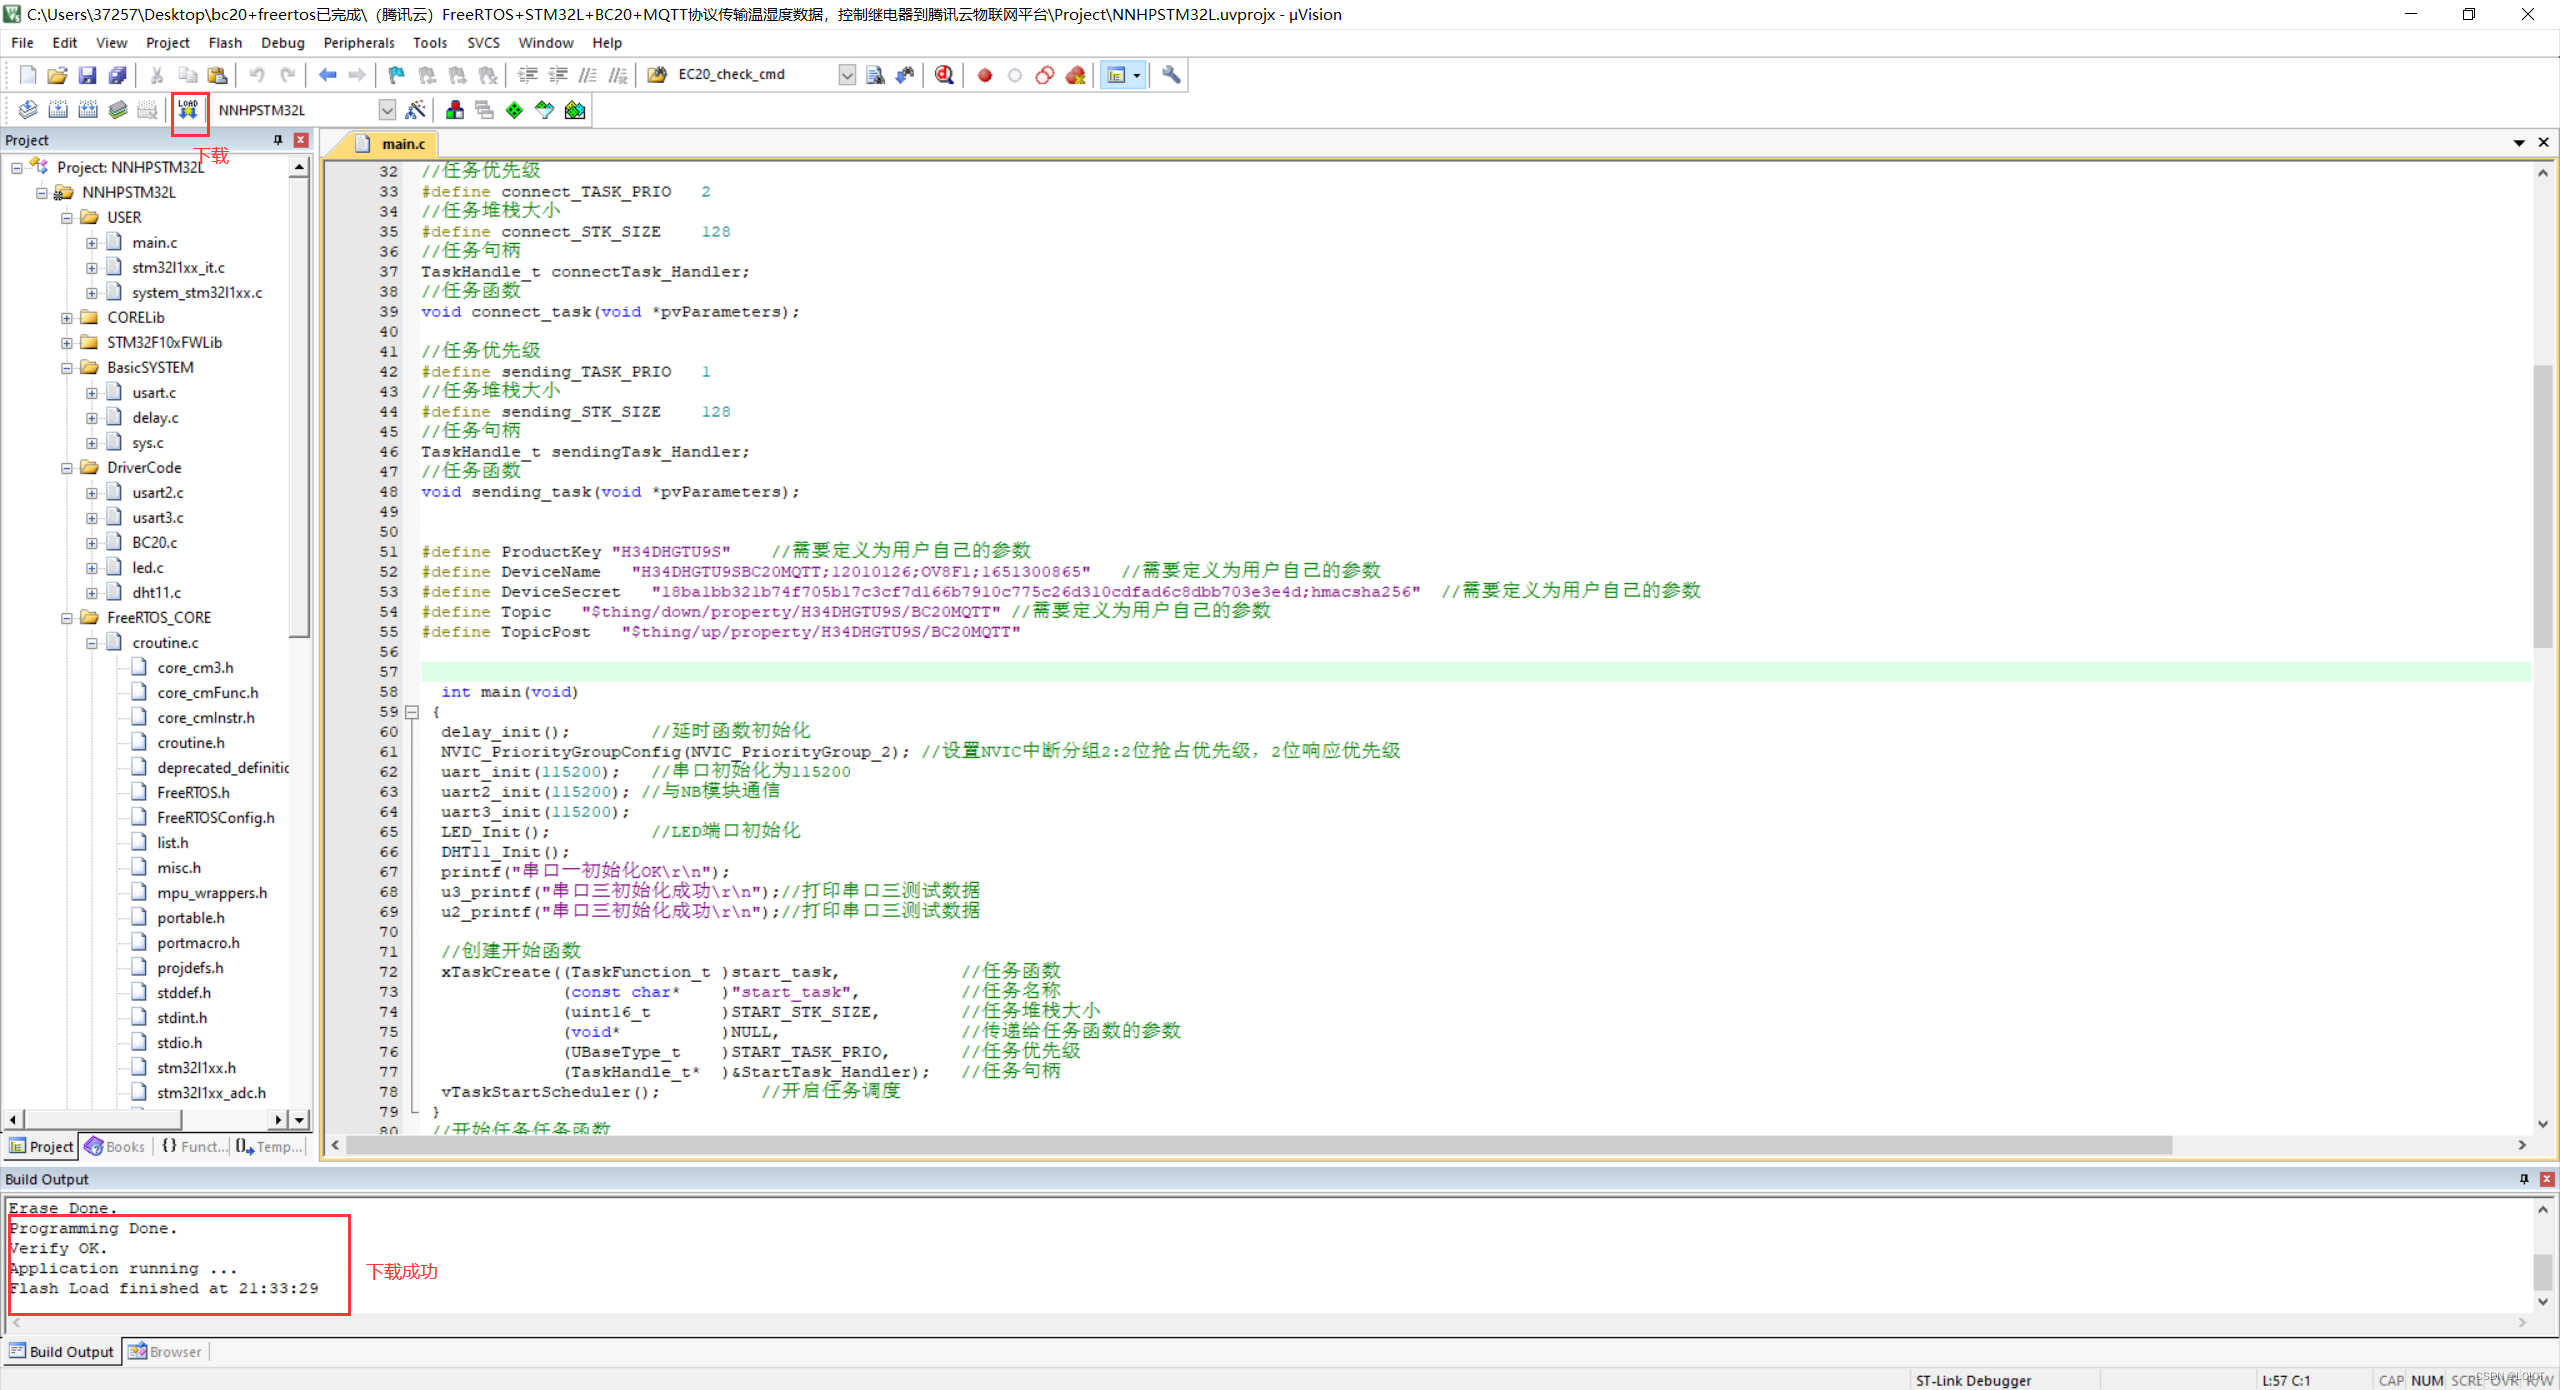Navigate backward with blue arrow
2560x1390 pixels.
327,75
